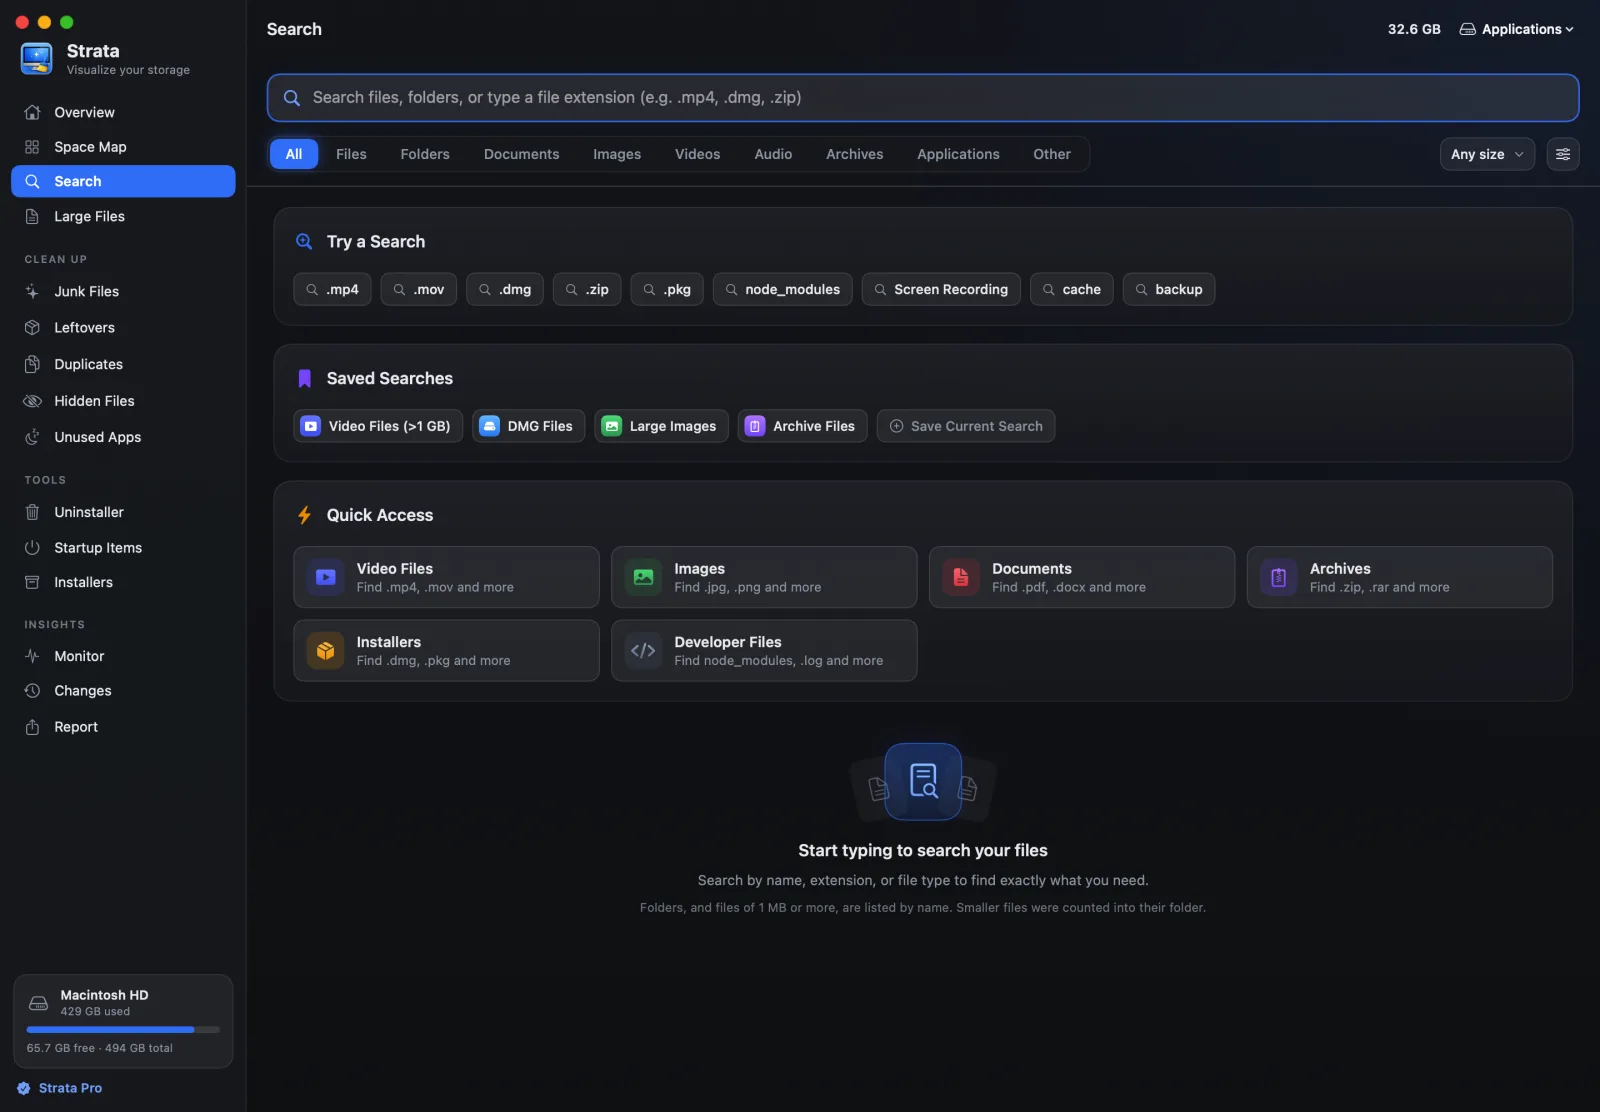Open the Startup Items power icon
1600x1112 pixels.
tap(32, 548)
